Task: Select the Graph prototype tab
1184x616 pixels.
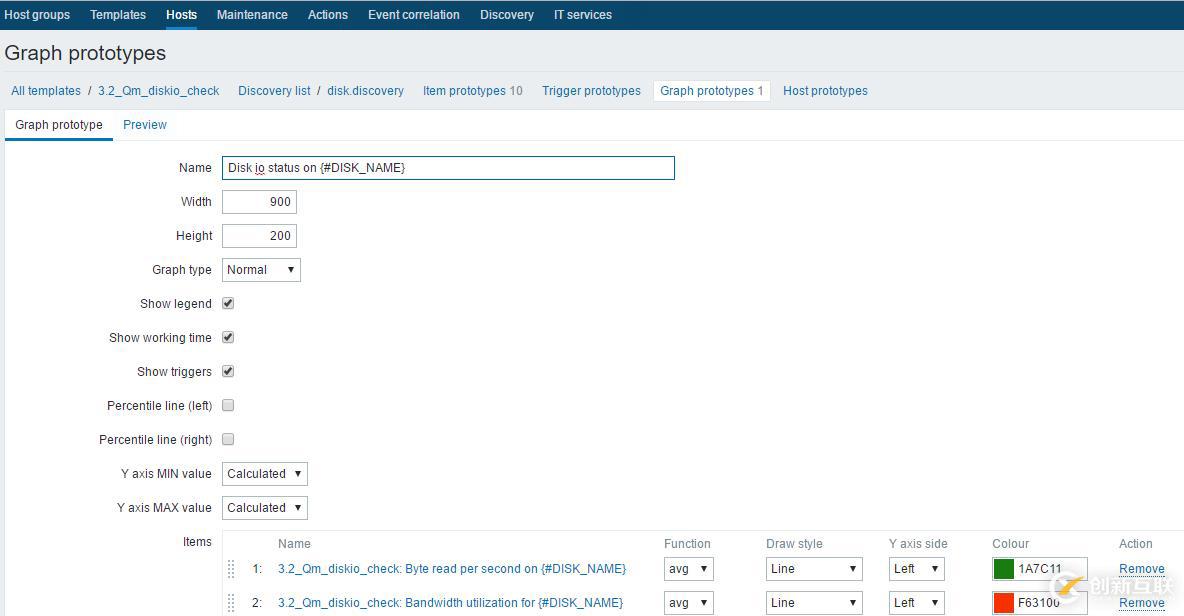Action: [59, 125]
